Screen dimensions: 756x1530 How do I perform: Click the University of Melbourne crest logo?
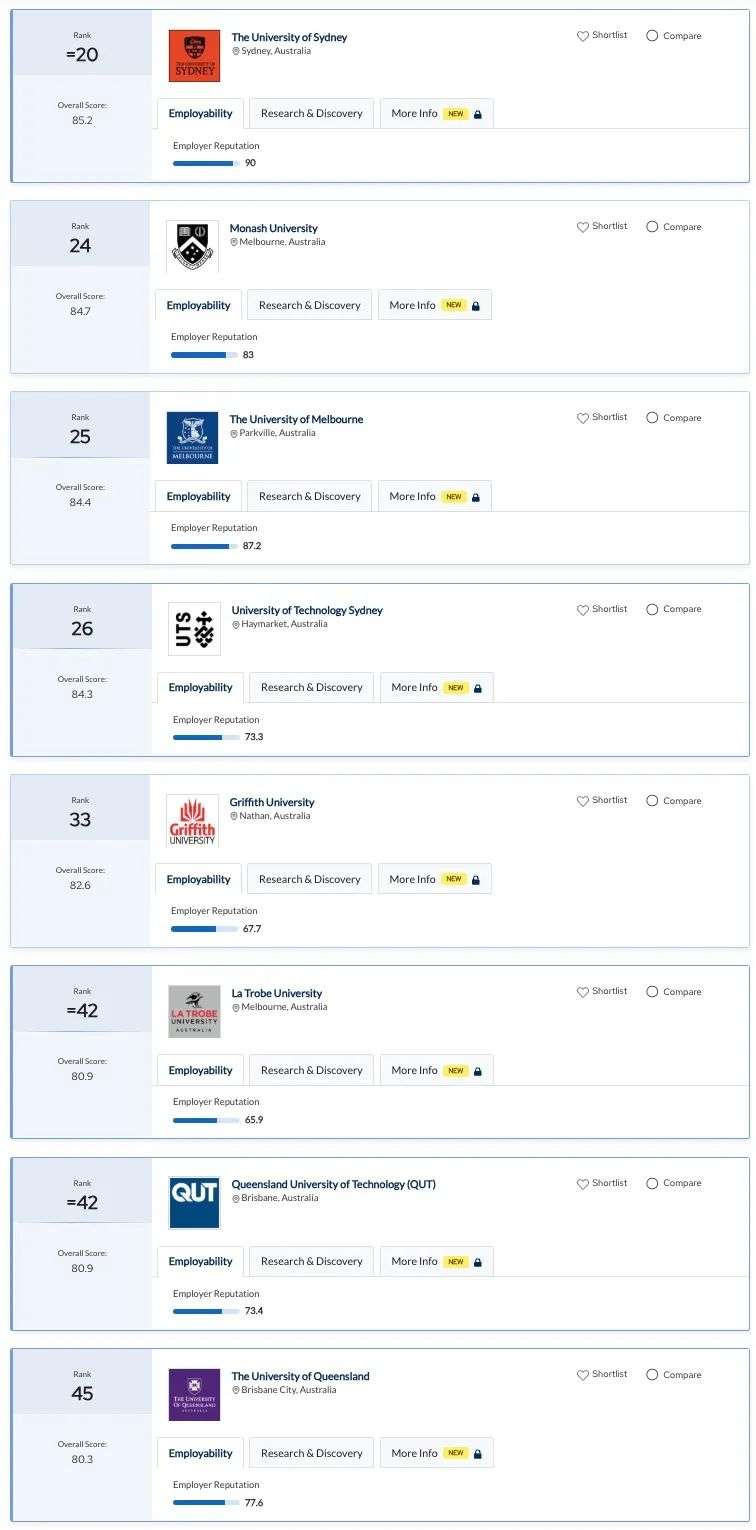tap(192, 438)
